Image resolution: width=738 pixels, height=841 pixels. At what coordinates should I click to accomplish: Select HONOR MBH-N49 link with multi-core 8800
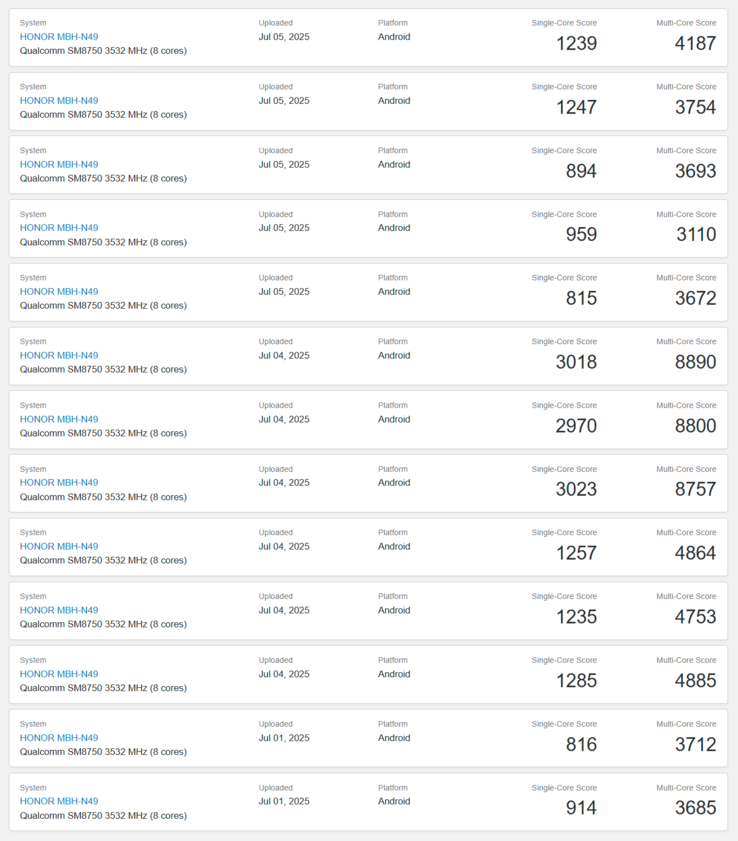(59, 419)
